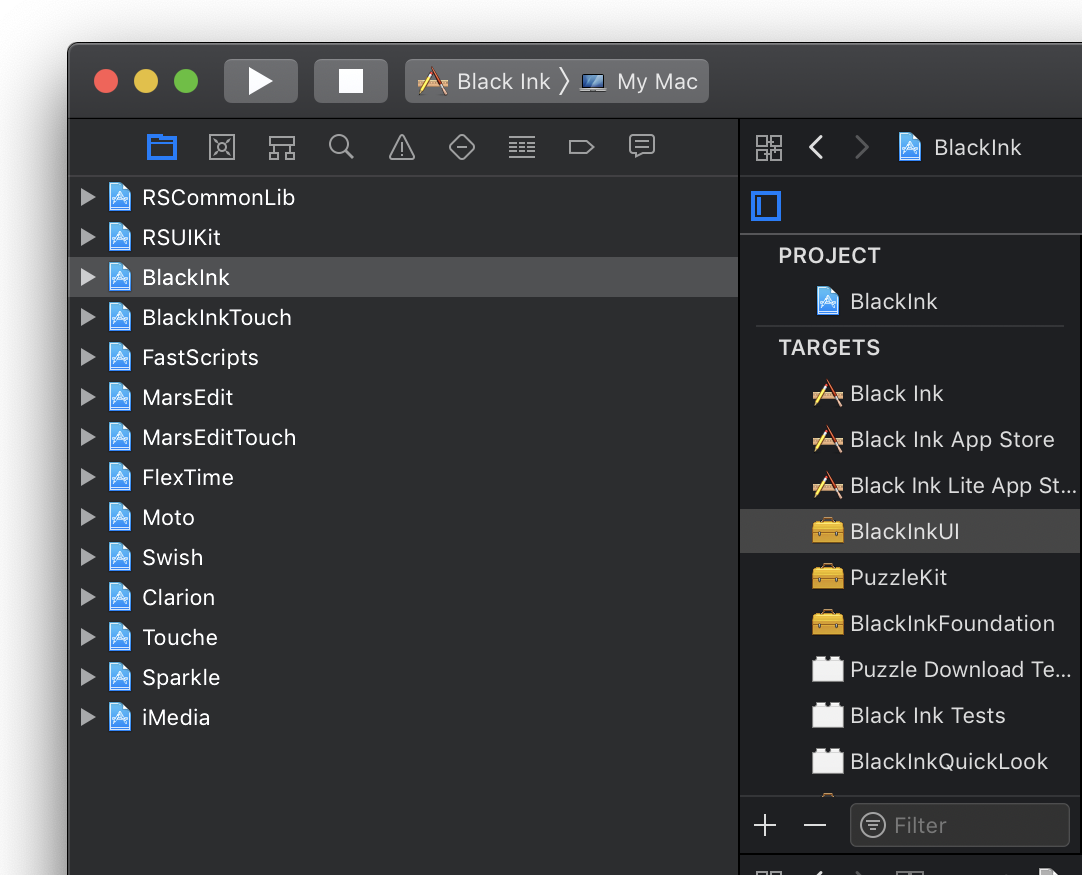Show the Project navigator
The height and width of the screenshot is (875, 1082).
[162, 147]
